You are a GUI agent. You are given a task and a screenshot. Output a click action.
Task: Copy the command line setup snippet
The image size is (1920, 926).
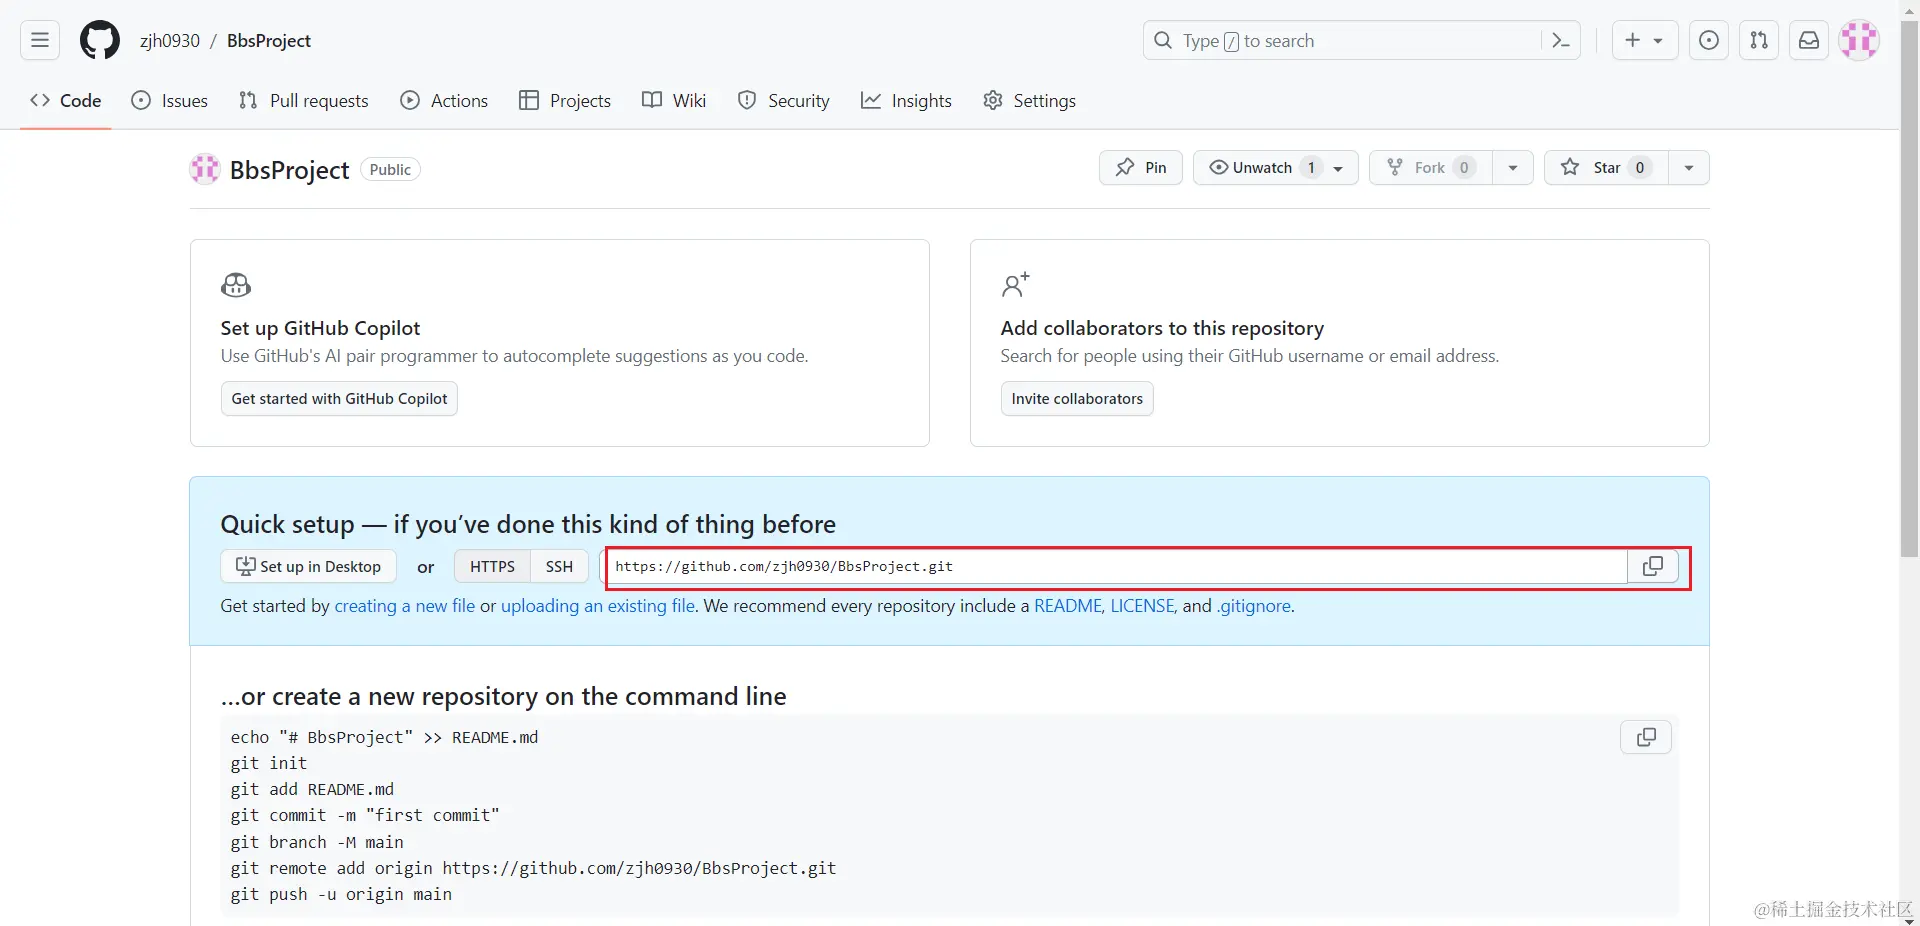point(1646,738)
